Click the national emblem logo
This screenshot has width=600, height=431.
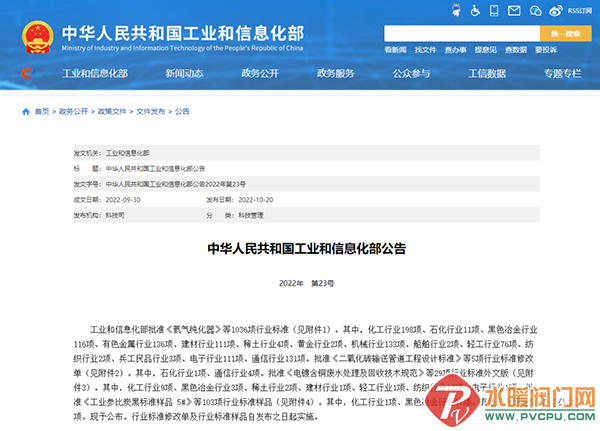point(38,37)
